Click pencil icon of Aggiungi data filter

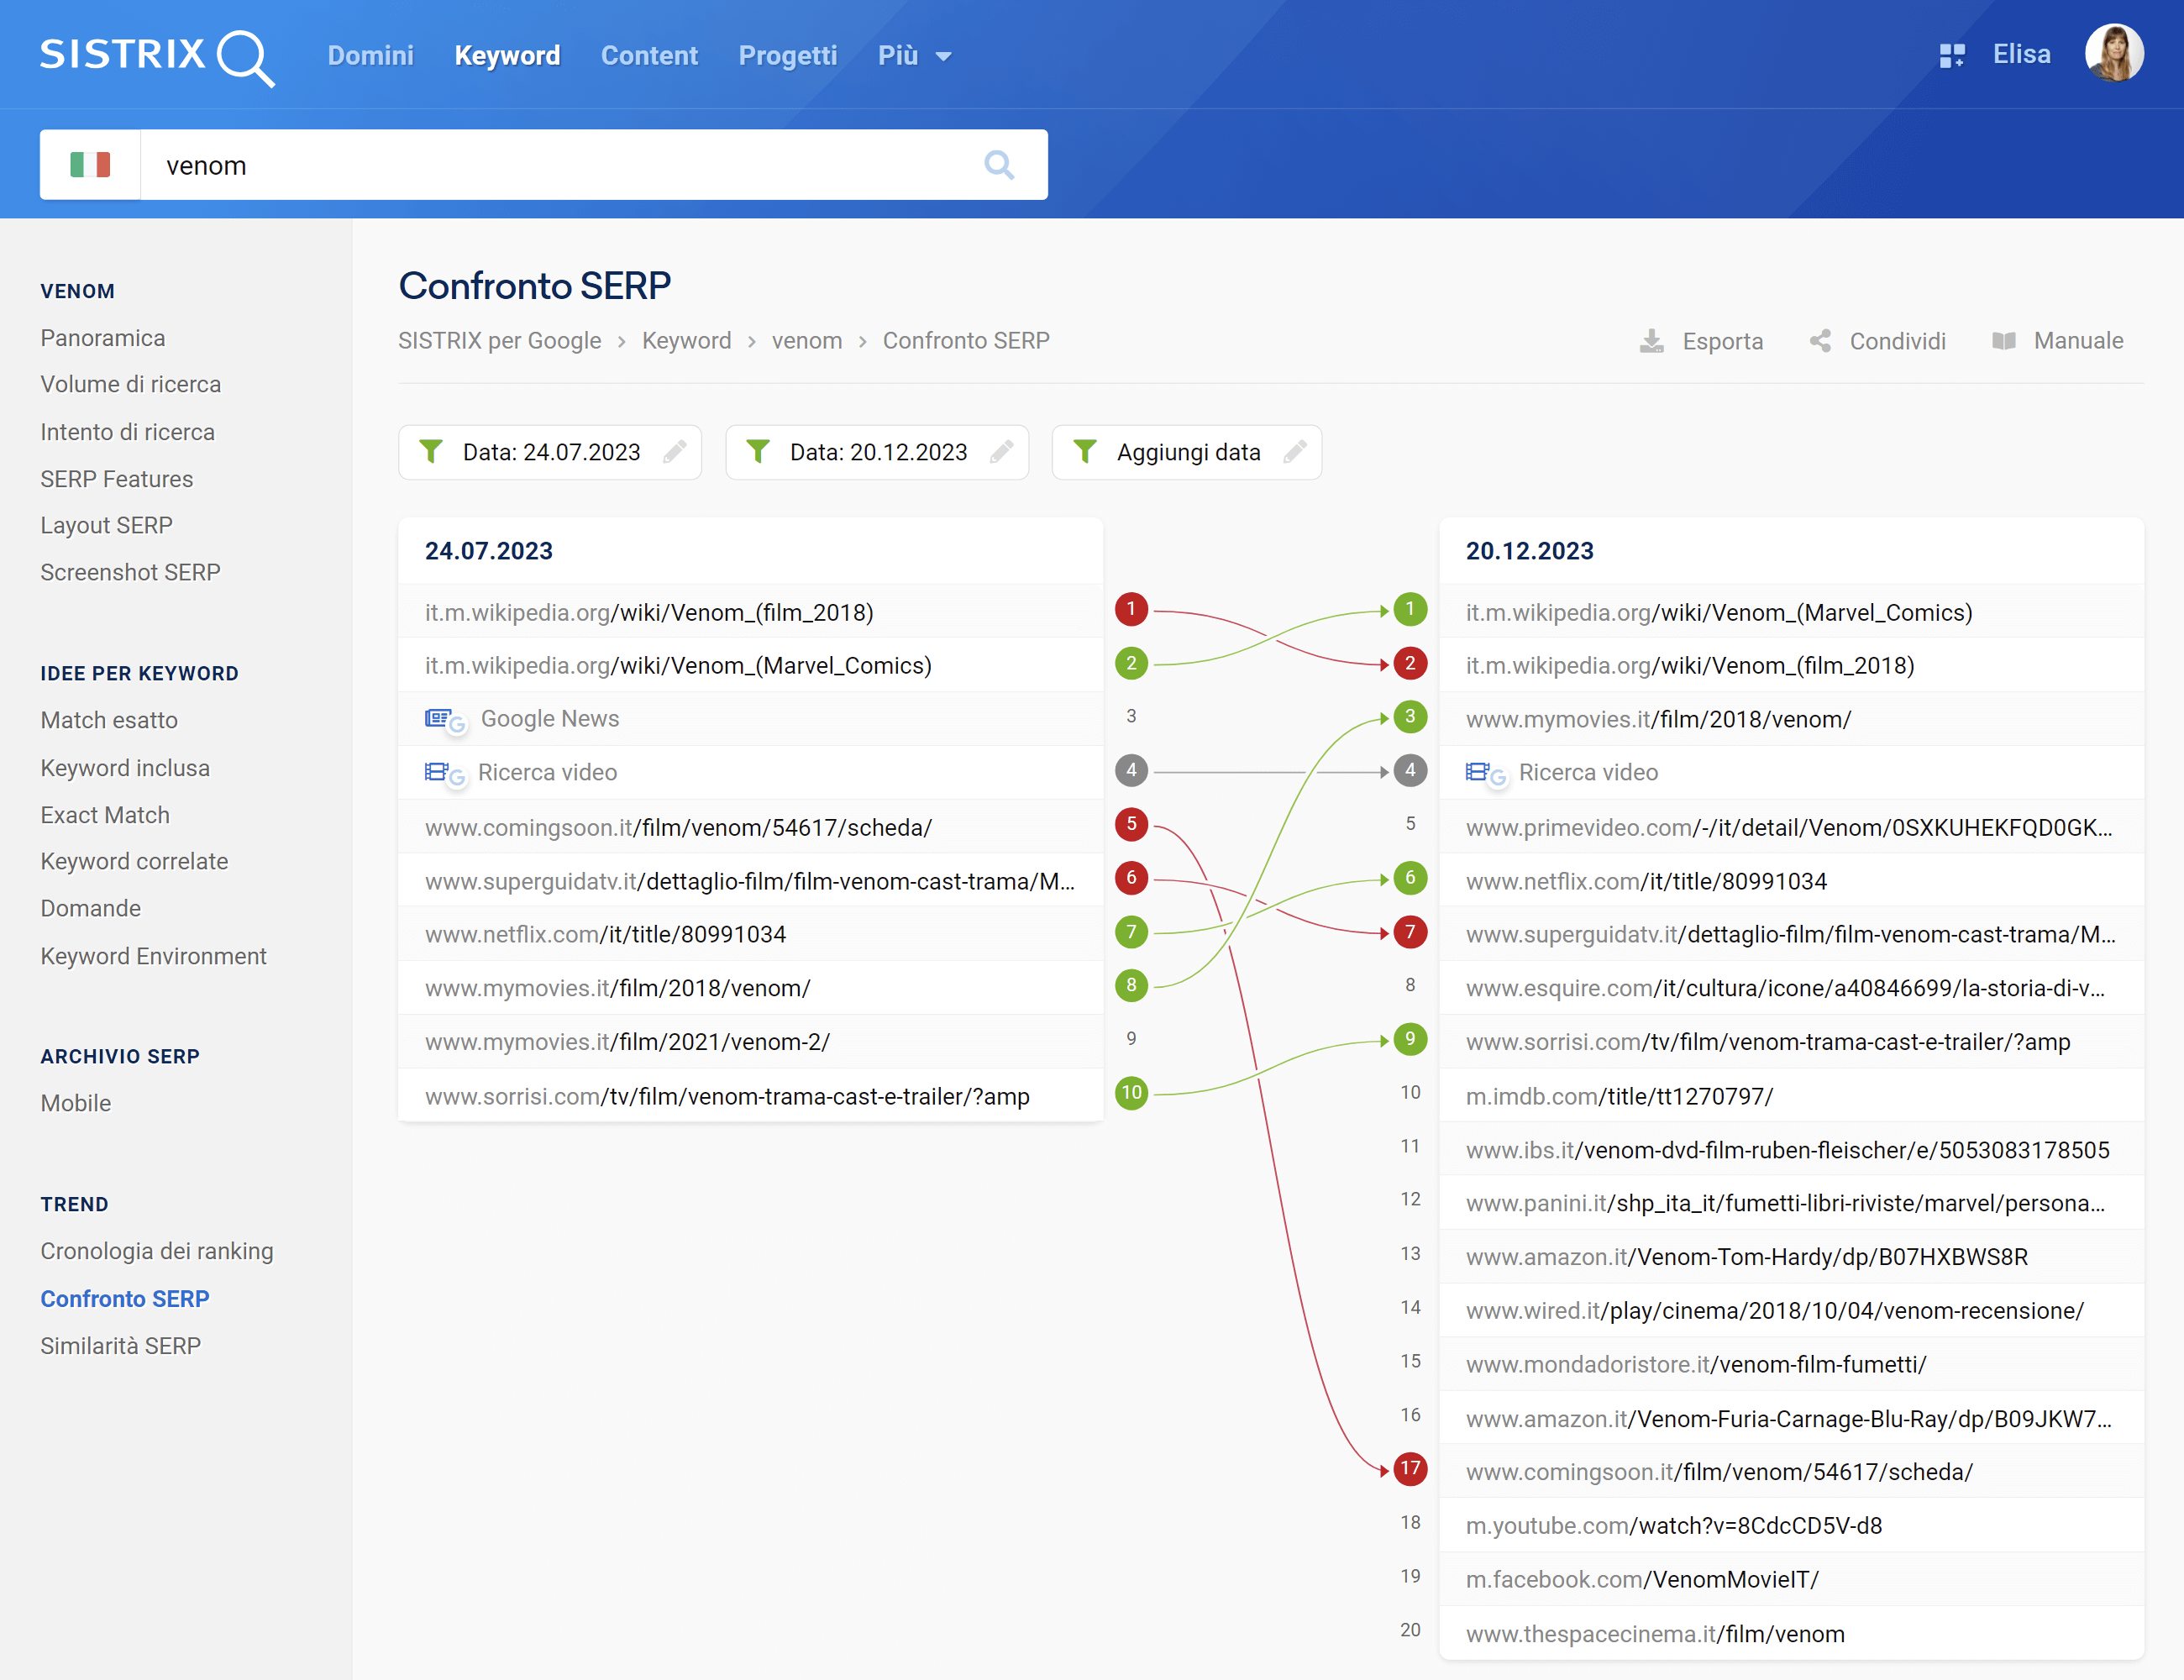(x=1295, y=452)
